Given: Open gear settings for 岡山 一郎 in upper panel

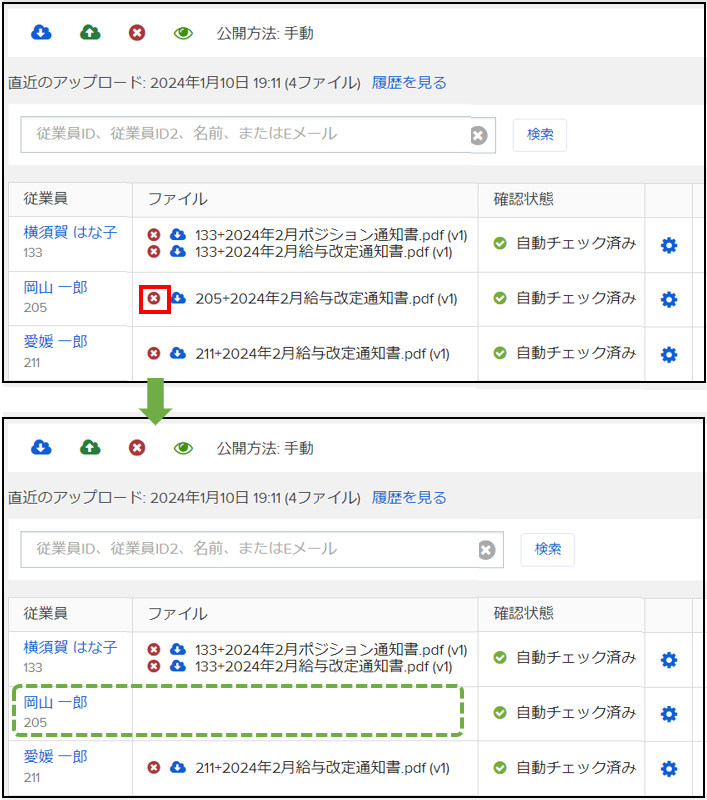Looking at the screenshot, I should point(669,299).
